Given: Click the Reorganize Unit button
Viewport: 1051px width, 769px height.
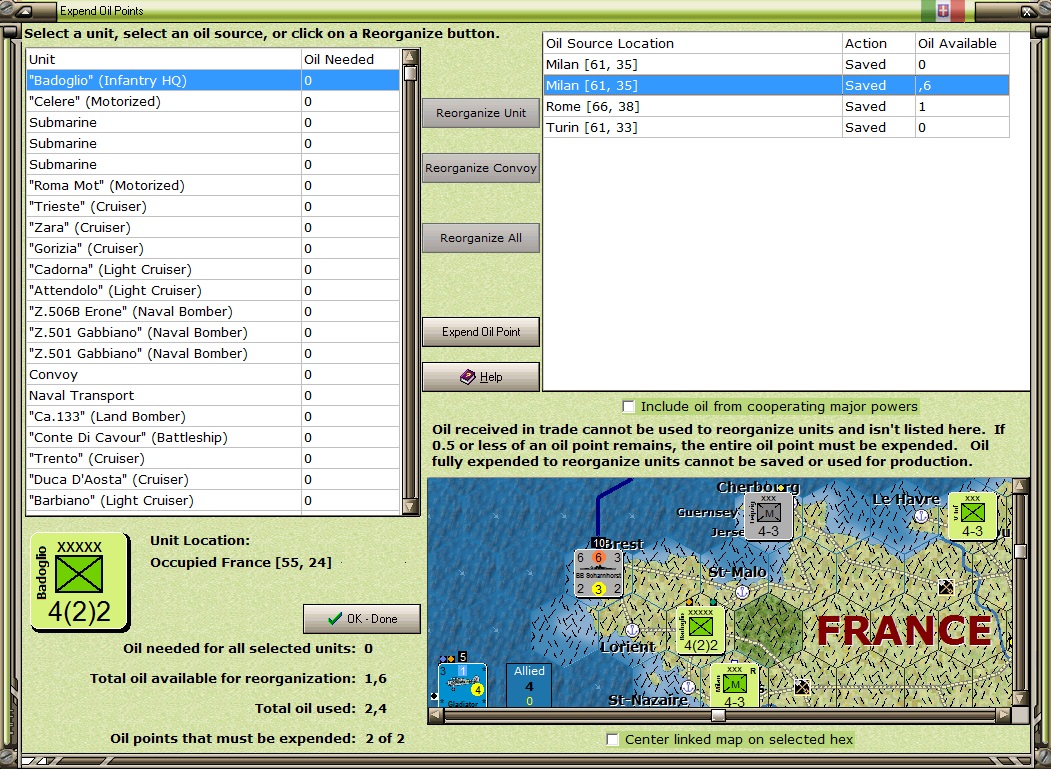Looking at the screenshot, I should tap(481, 113).
